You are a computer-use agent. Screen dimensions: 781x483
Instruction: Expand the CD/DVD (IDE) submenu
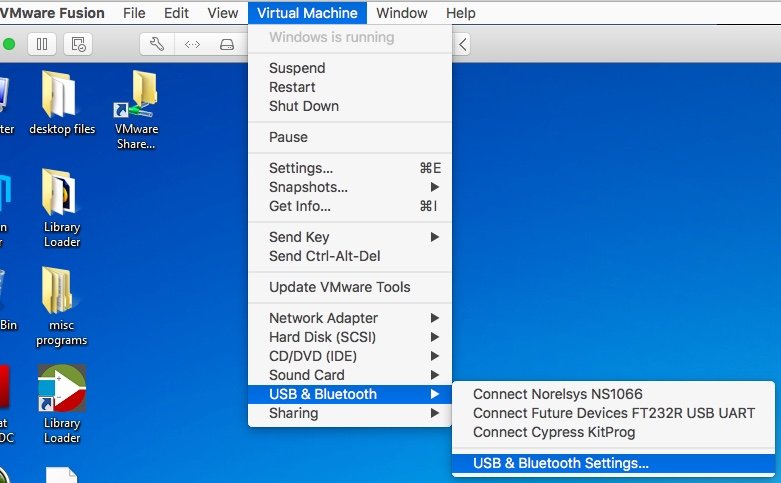(x=350, y=356)
